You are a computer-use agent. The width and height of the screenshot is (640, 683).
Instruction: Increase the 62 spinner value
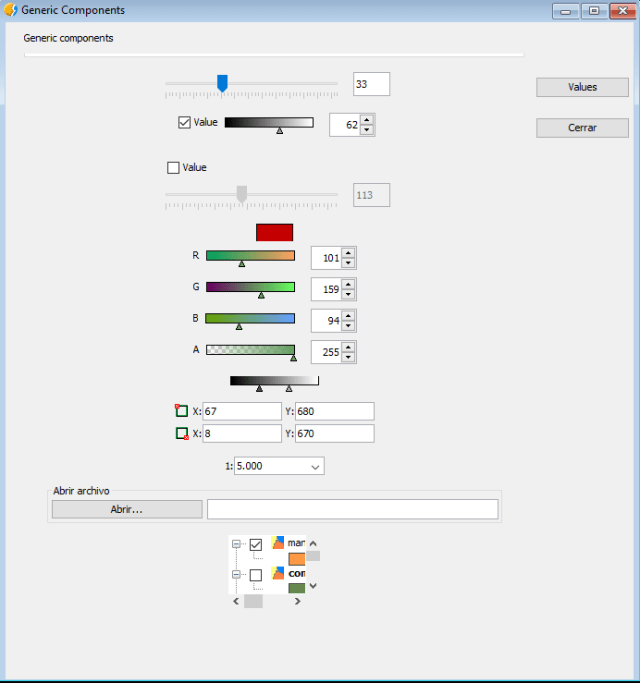367,120
